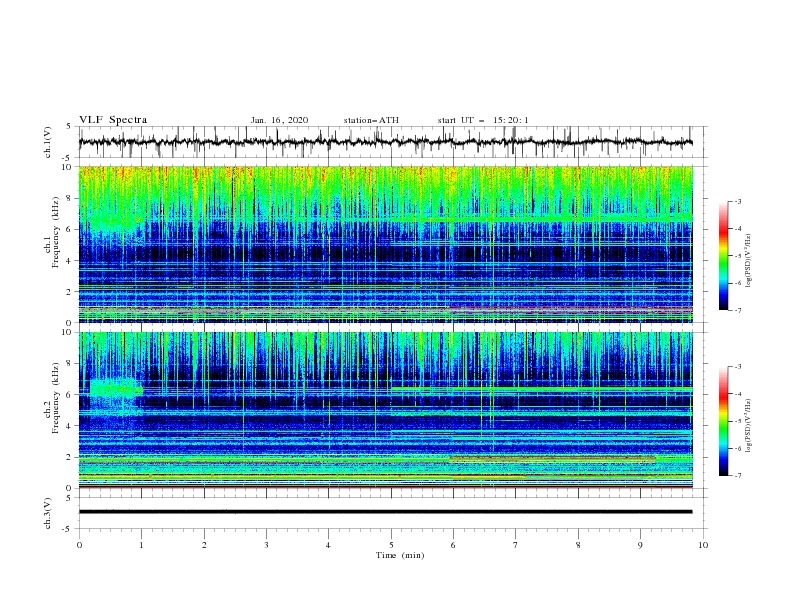Viewport: 792px width, 612px height.
Task: Click the "VLF Spectra" title text
Action: tap(113, 120)
